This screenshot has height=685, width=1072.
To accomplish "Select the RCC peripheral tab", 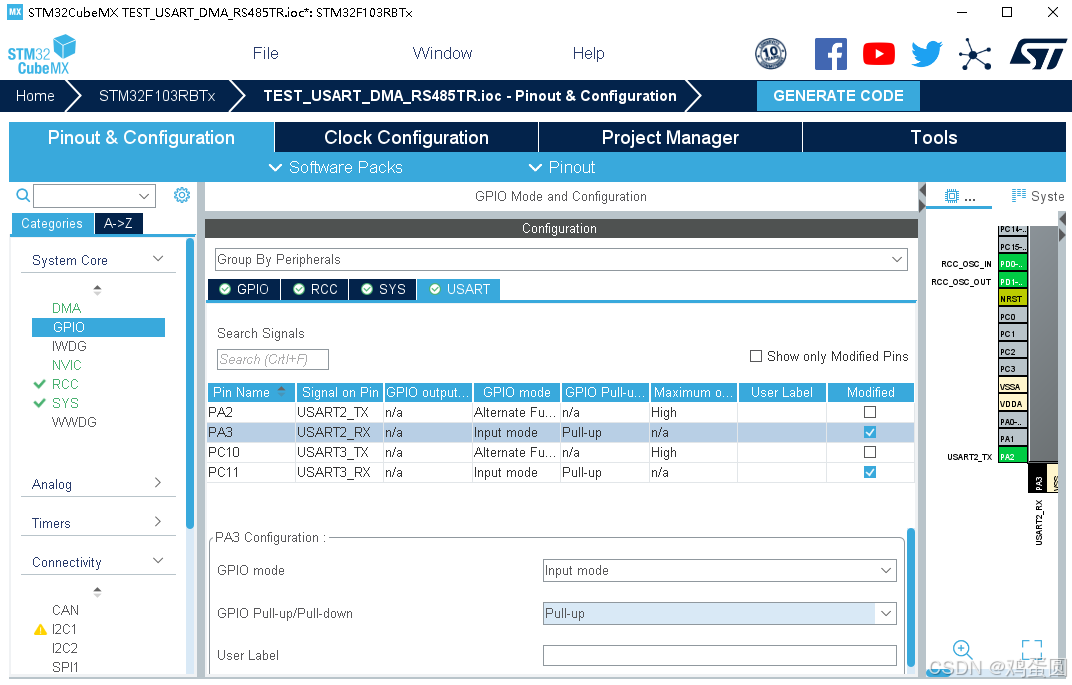I will (315, 289).
